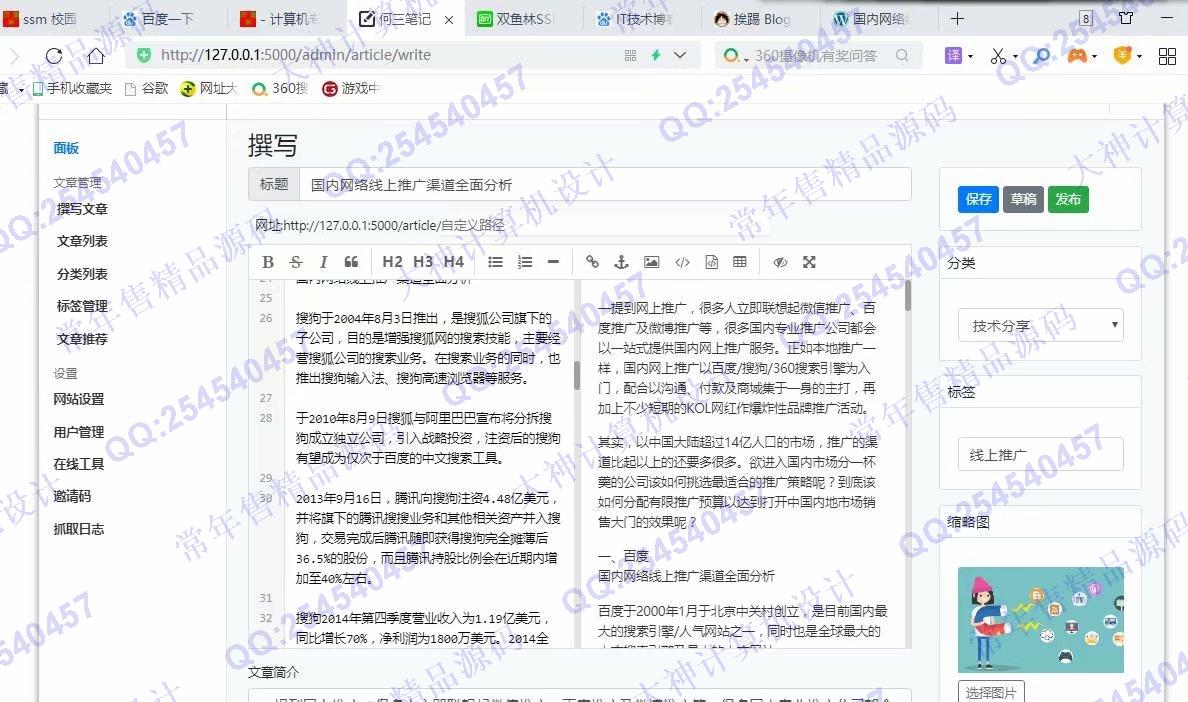Click the article thumbnail preview image
The width and height of the screenshot is (1188, 702).
(x=1041, y=619)
